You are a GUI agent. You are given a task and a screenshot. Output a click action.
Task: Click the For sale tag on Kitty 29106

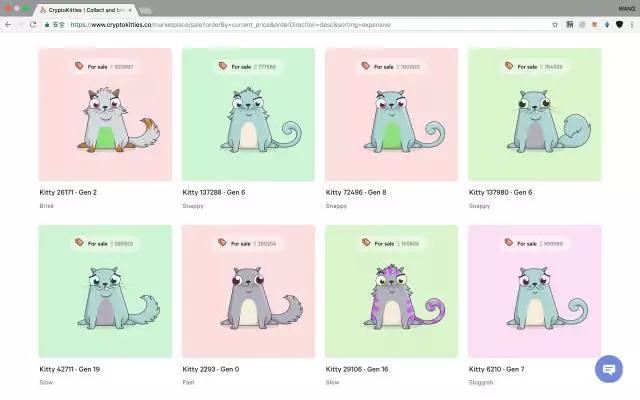coord(391,243)
